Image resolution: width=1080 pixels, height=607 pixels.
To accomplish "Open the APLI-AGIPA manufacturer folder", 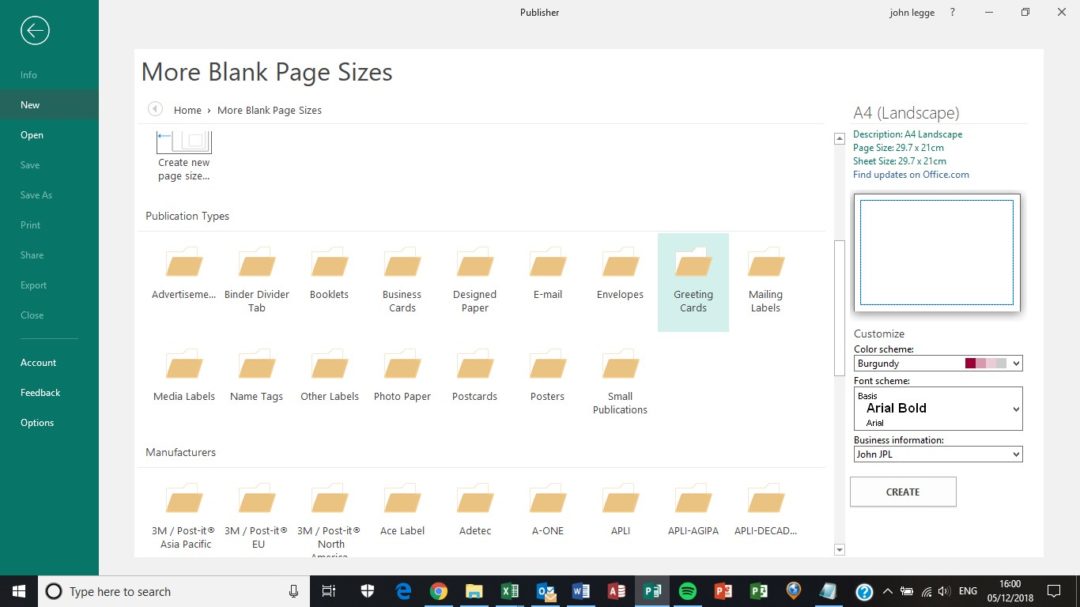I will click(x=693, y=511).
